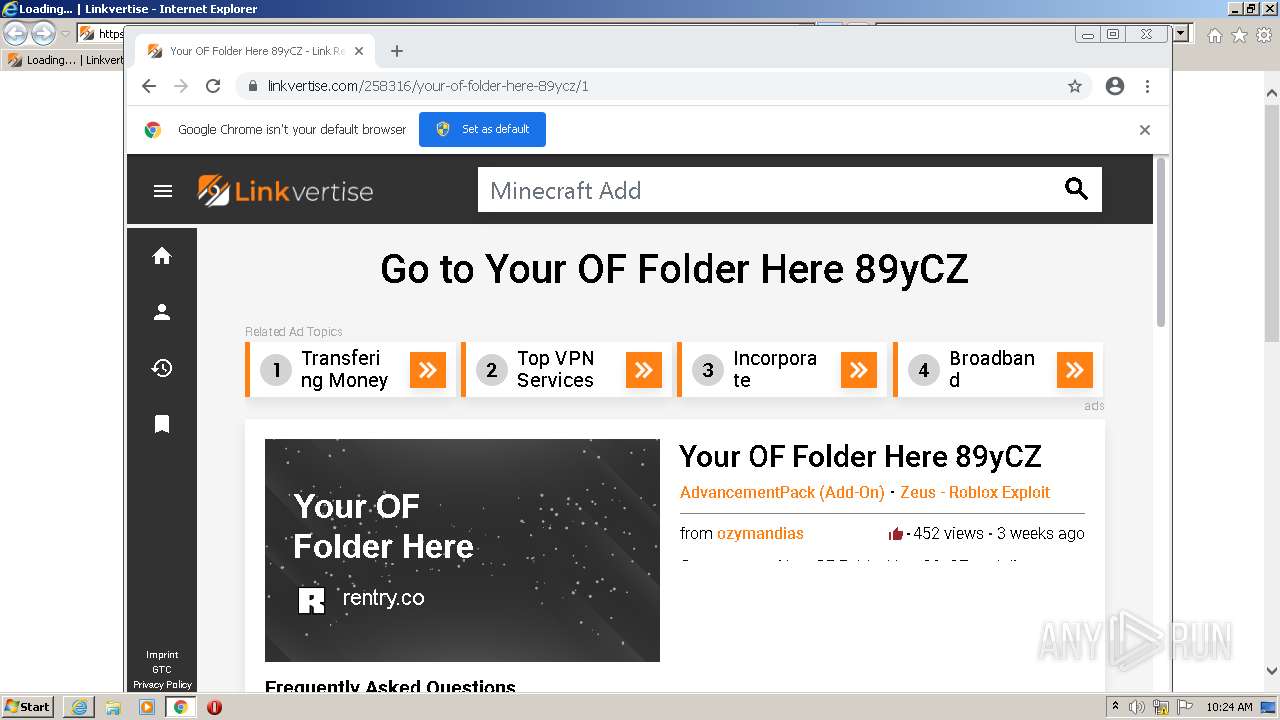Click the search magnifier icon
Image resolution: width=1280 pixels, height=720 pixels.
[x=1076, y=189]
